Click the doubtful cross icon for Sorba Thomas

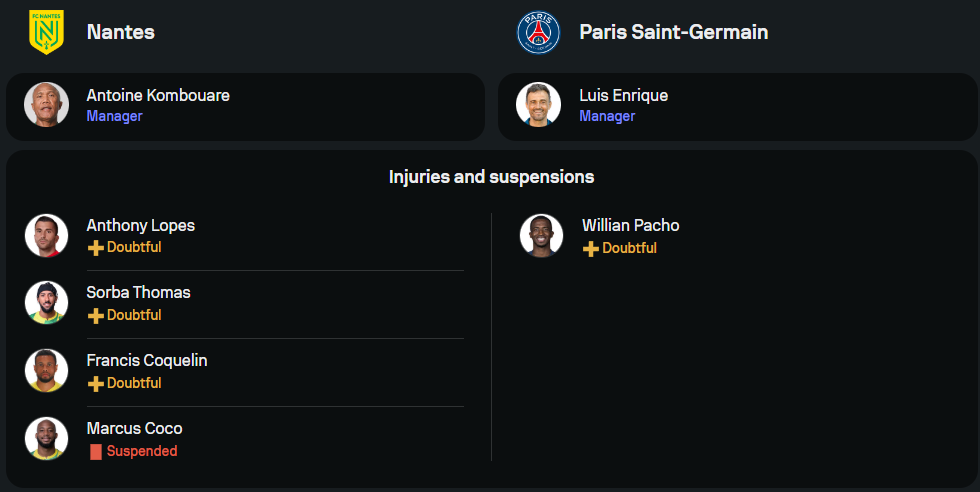click(x=96, y=316)
